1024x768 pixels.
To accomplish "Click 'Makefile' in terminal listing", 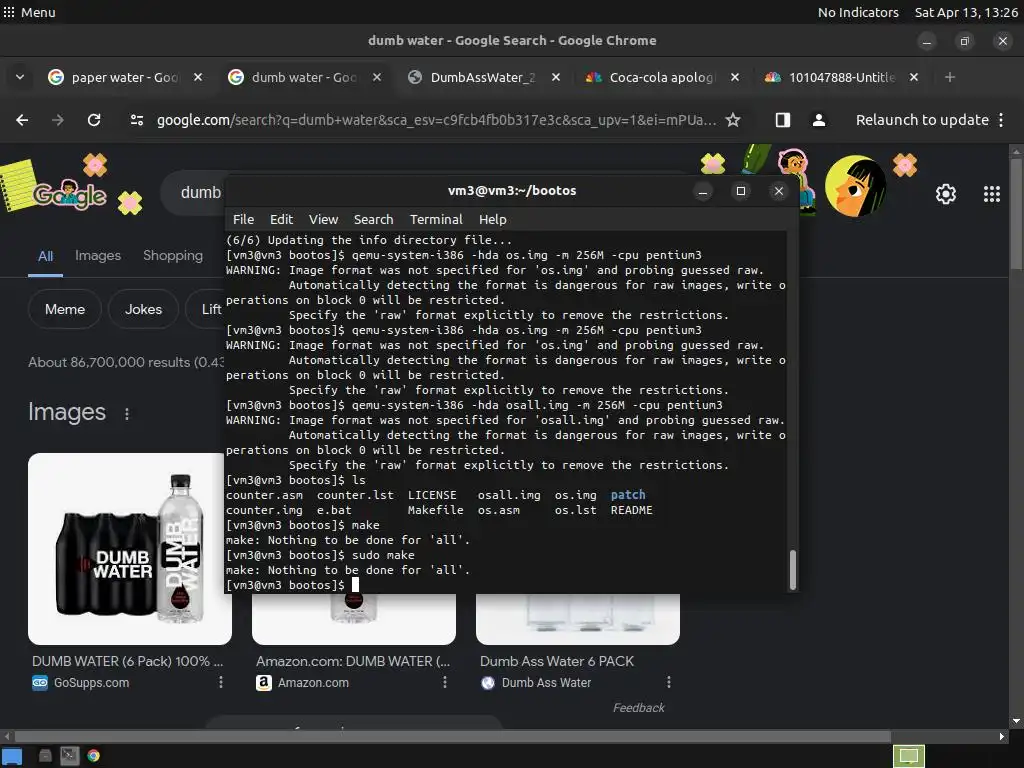I will [x=436, y=510].
